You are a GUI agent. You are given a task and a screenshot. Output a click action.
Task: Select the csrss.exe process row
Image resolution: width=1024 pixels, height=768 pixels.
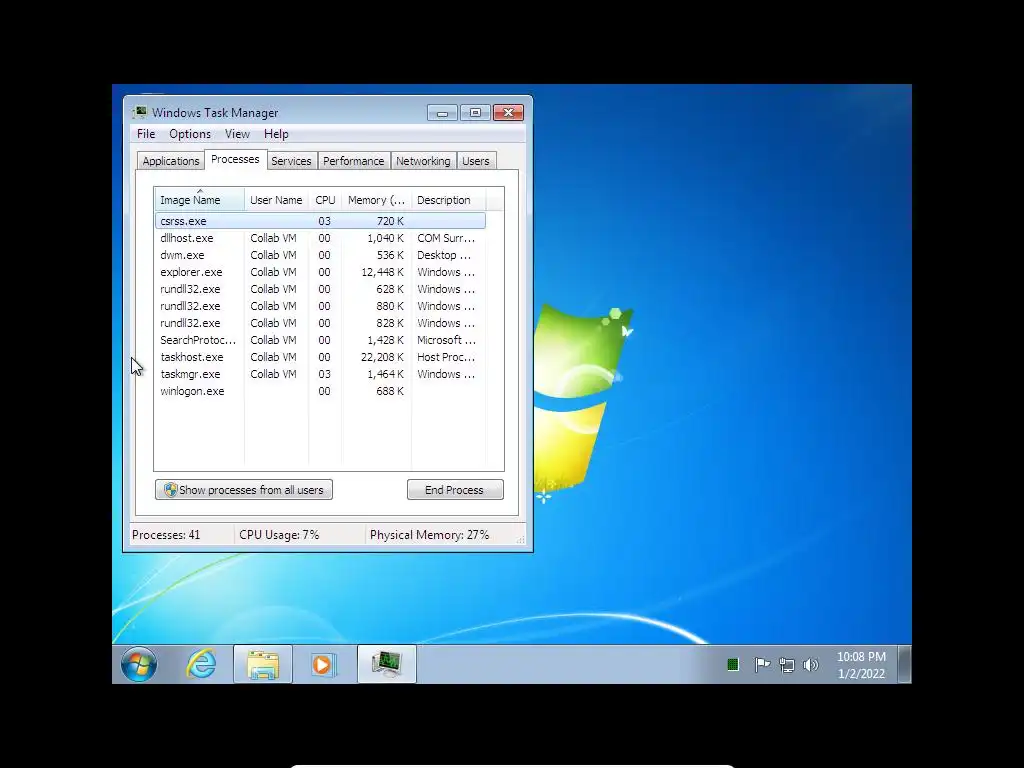320,221
